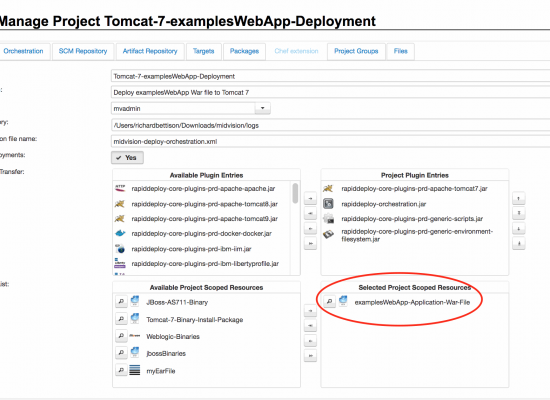This screenshot has width=550, height=400.
Task: Add all plugins to project entries
Action: coord(310,213)
